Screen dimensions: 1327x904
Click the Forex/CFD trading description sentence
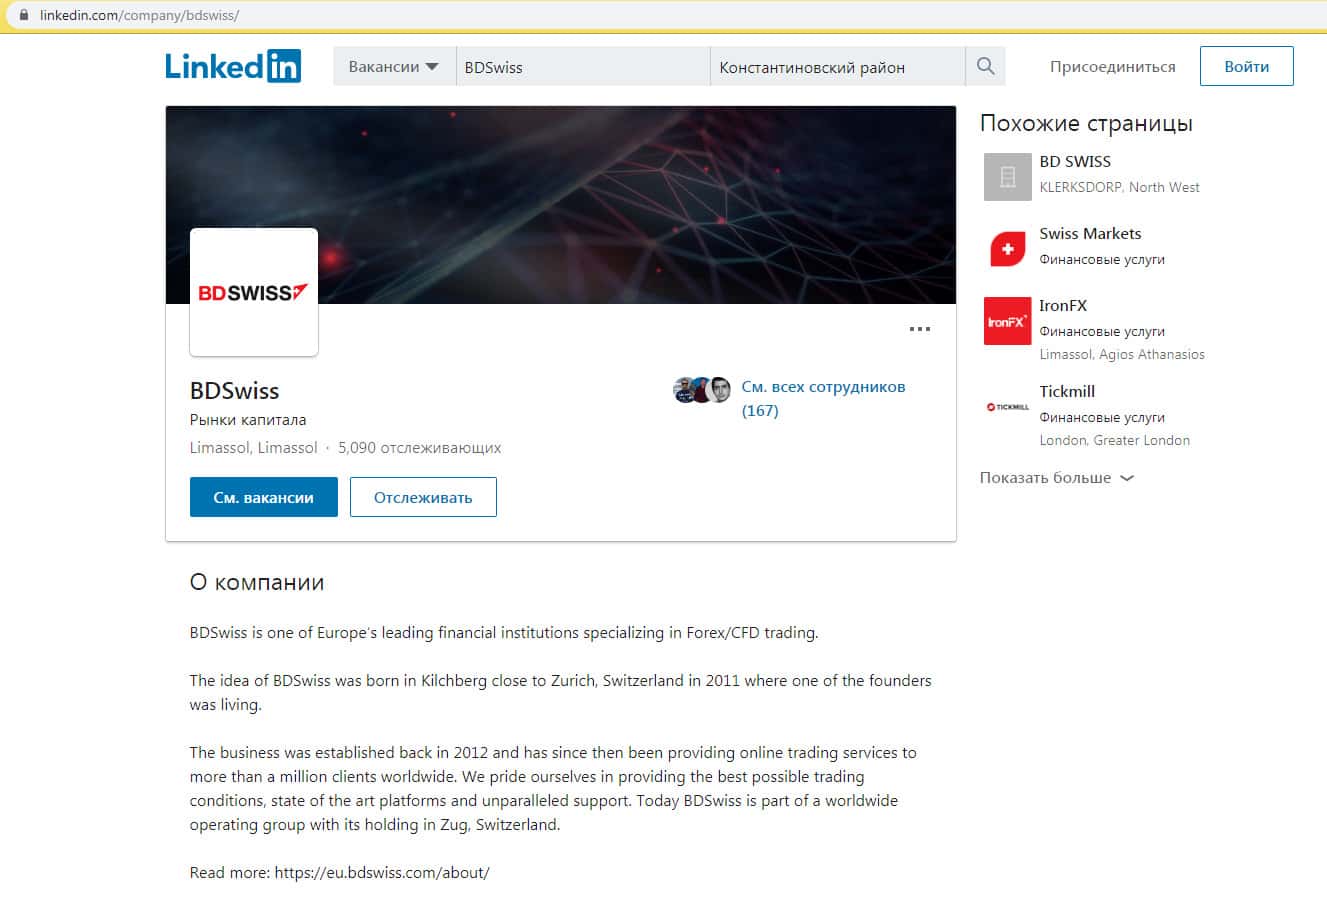pyautogui.click(x=504, y=632)
